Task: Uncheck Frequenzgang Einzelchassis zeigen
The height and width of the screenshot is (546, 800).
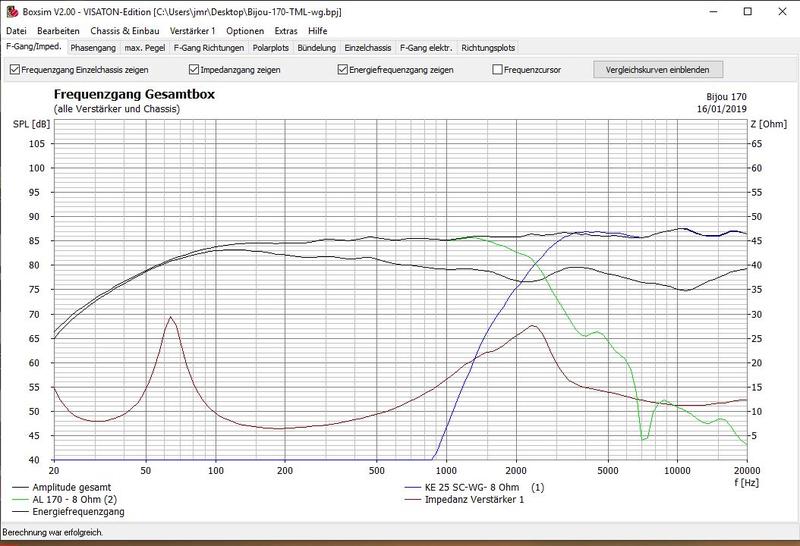Action: click(x=14, y=70)
